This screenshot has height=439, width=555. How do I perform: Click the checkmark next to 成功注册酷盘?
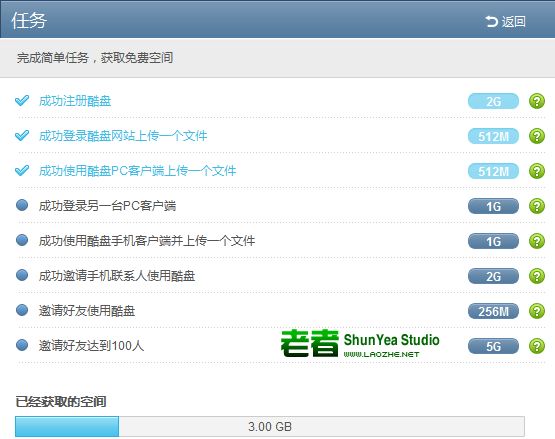point(22,101)
